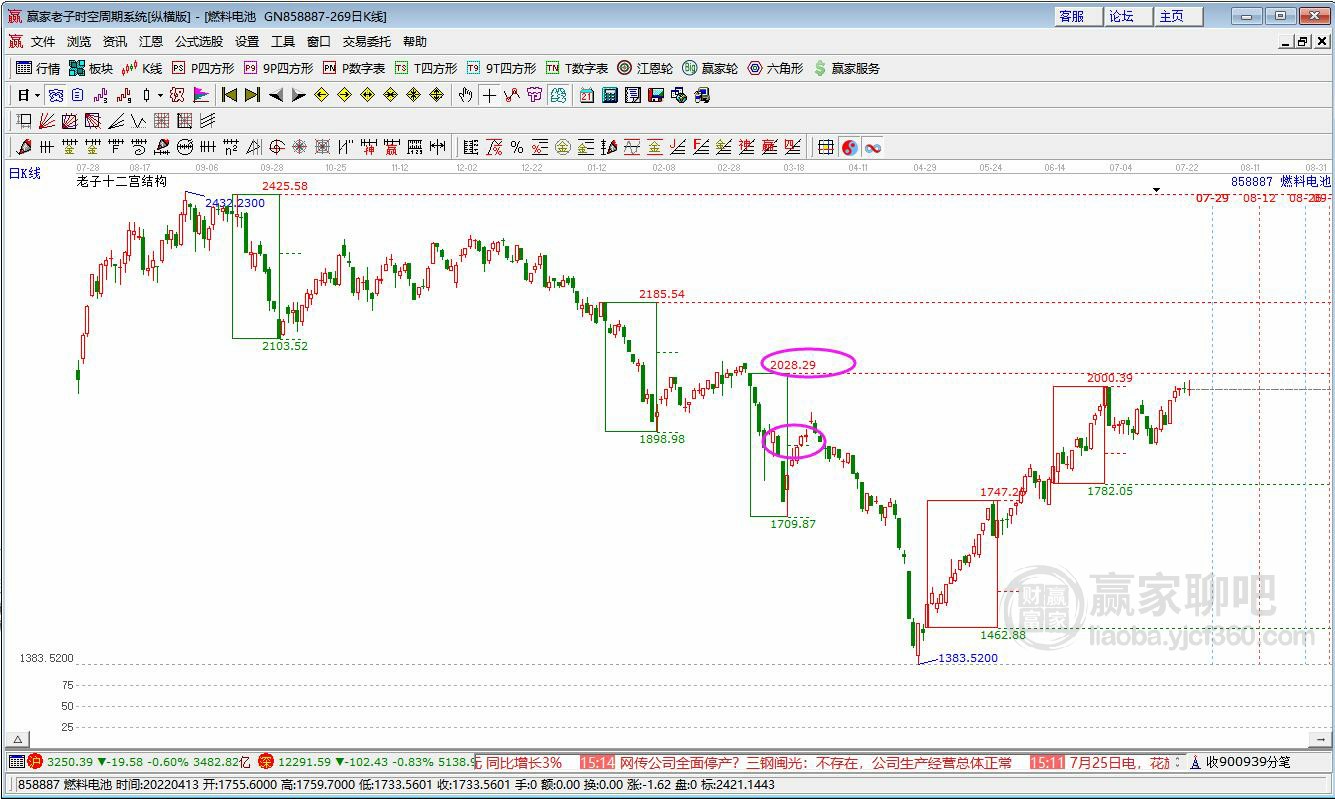Screen dimensions: 1335x799
Task: Step chart left with black left triangle
Action: [x=276, y=95]
